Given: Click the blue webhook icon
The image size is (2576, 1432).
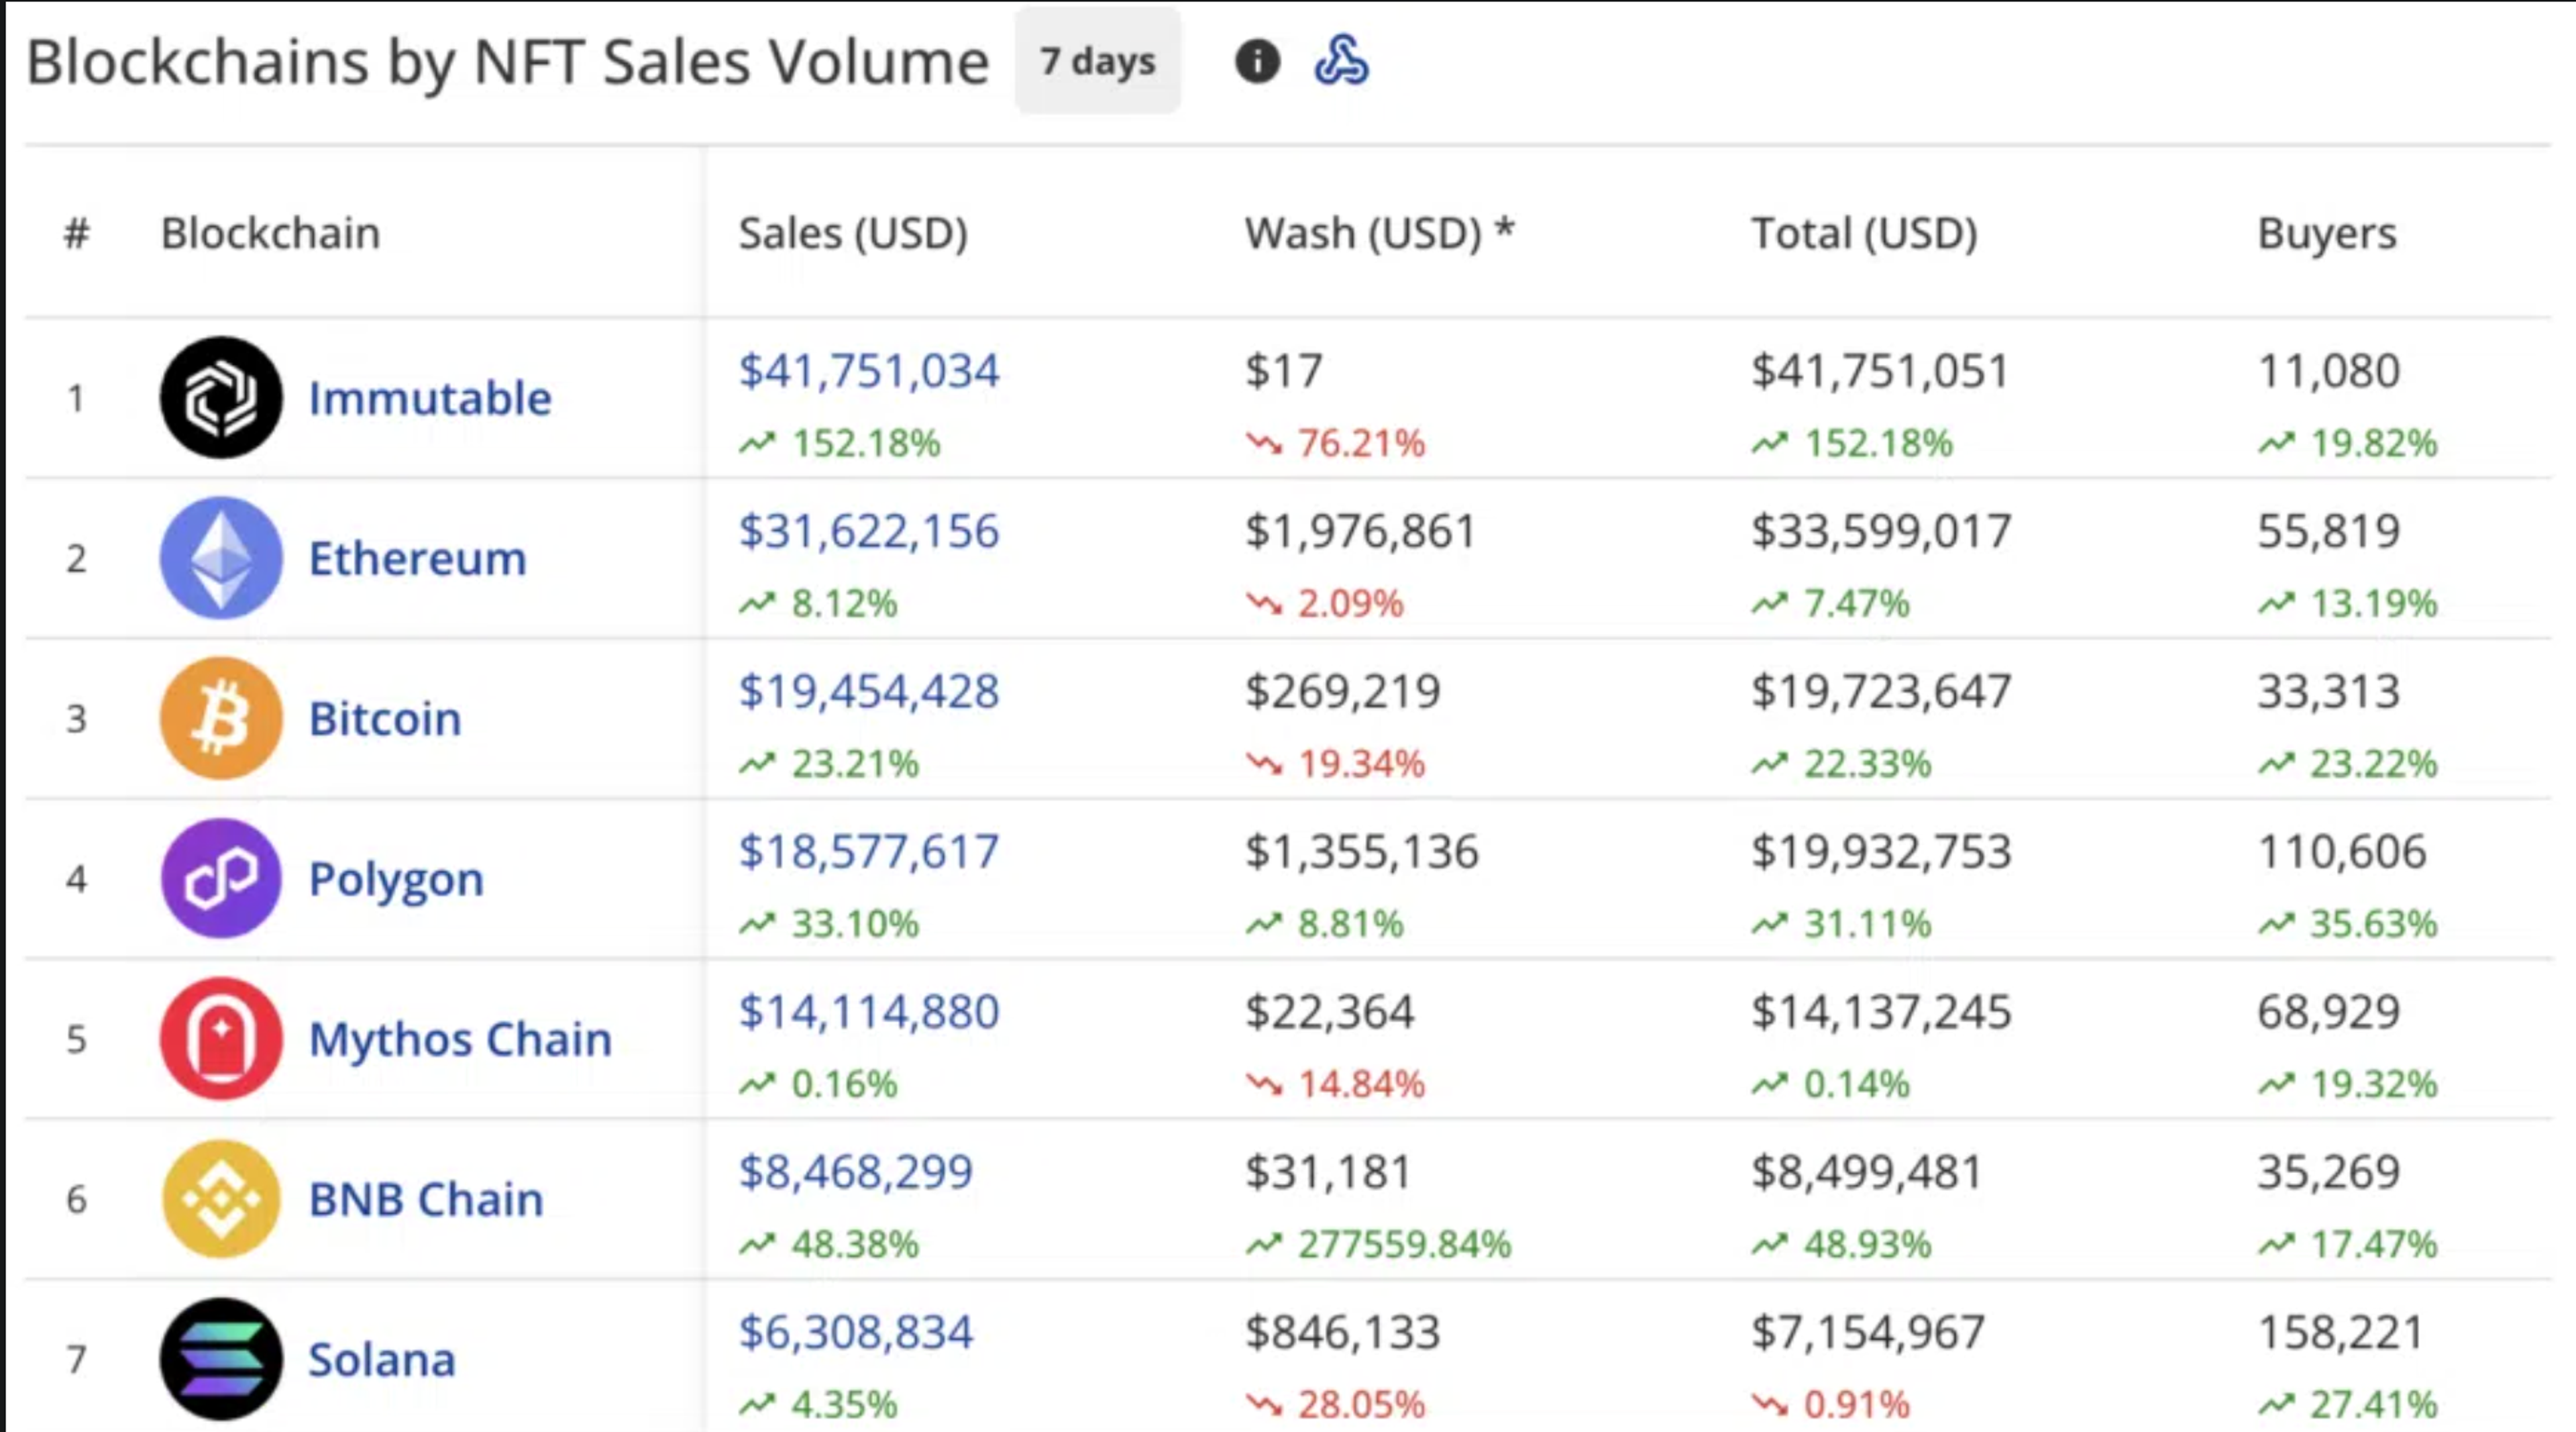Looking at the screenshot, I should point(1341,61).
